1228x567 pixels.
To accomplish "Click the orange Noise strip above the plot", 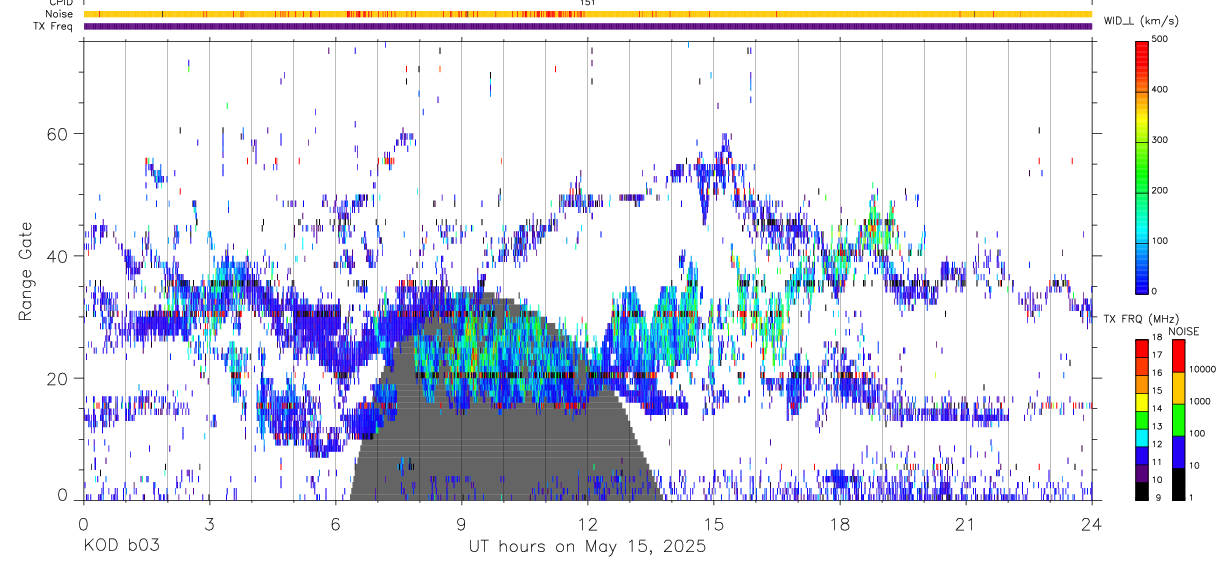I will [x=587, y=14].
